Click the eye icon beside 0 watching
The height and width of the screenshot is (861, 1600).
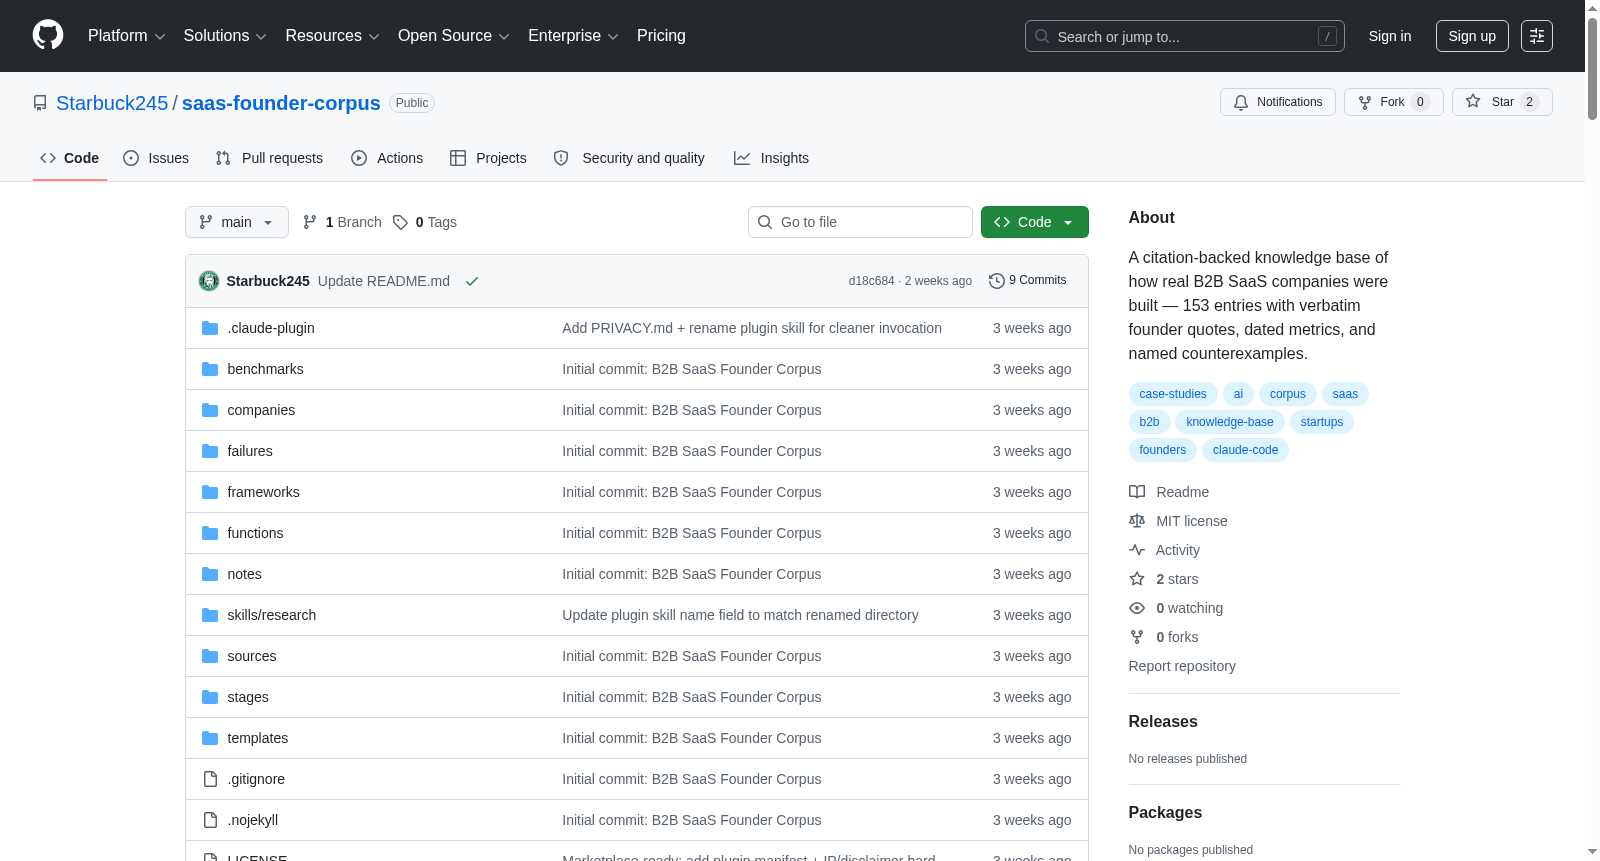(x=1137, y=608)
